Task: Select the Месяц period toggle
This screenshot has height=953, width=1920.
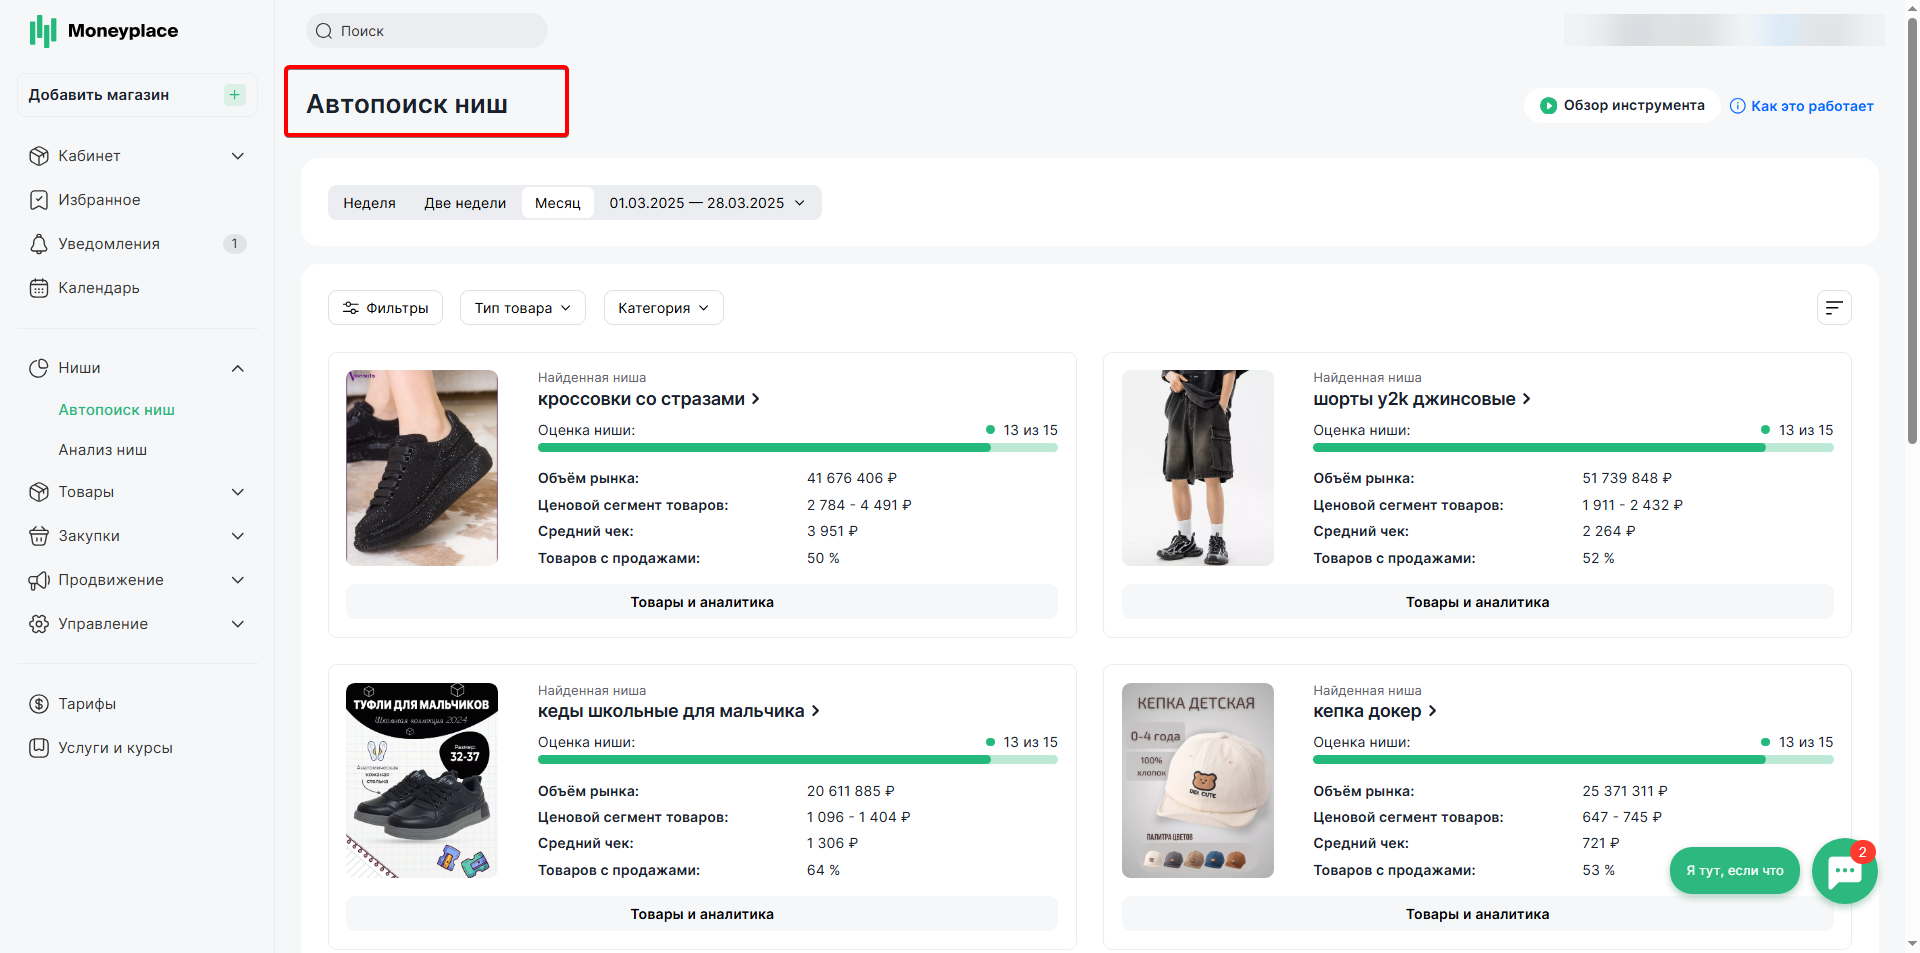Action: pyautogui.click(x=557, y=203)
